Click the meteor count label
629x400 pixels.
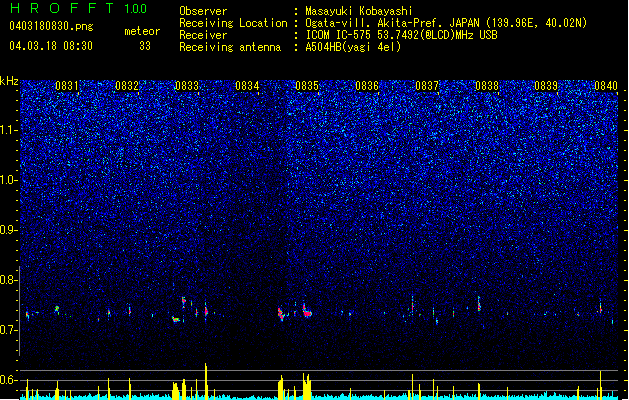click(x=142, y=31)
